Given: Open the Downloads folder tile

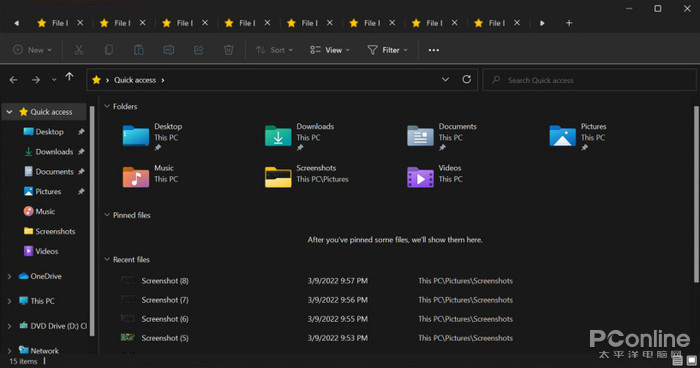Looking at the screenshot, I should pos(300,137).
